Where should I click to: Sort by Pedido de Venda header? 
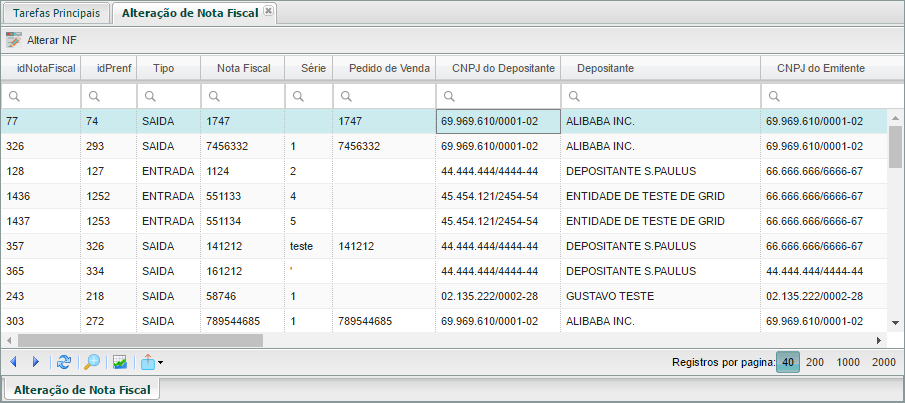click(384, 68)
